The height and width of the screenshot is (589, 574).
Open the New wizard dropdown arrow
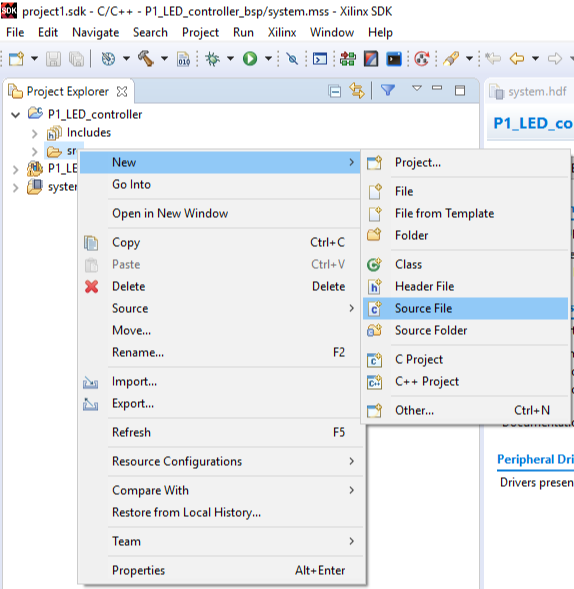pyautogui.click(x=34, y=59)
